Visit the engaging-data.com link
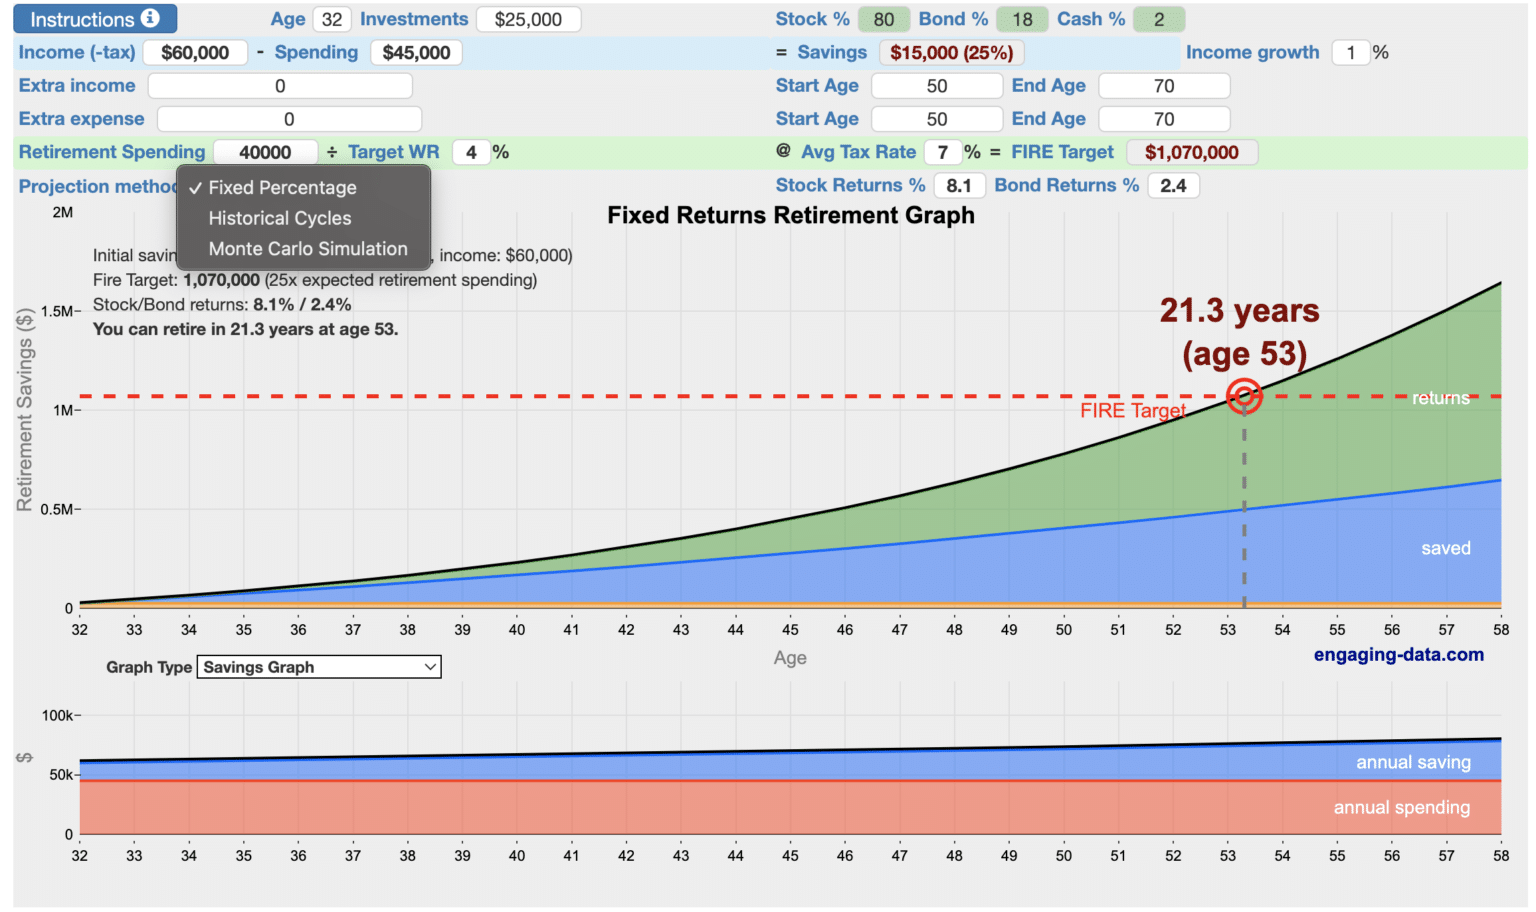 pyautogui.click(x=1399, y=654)
